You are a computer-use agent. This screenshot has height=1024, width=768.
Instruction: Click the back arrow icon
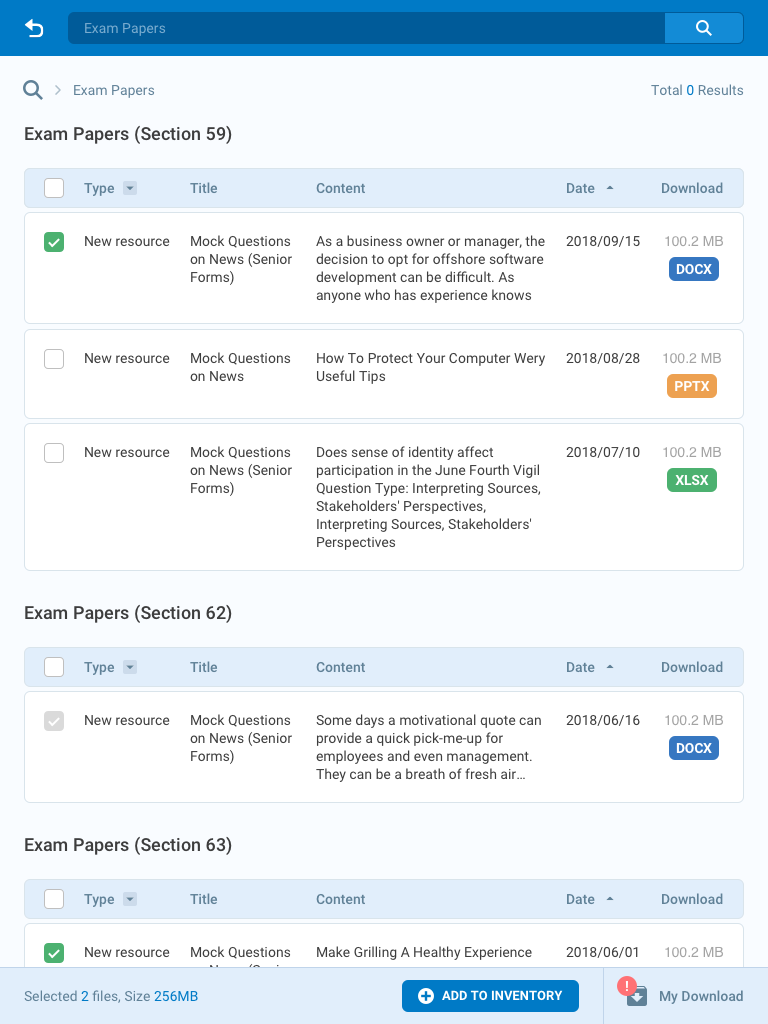35,28
